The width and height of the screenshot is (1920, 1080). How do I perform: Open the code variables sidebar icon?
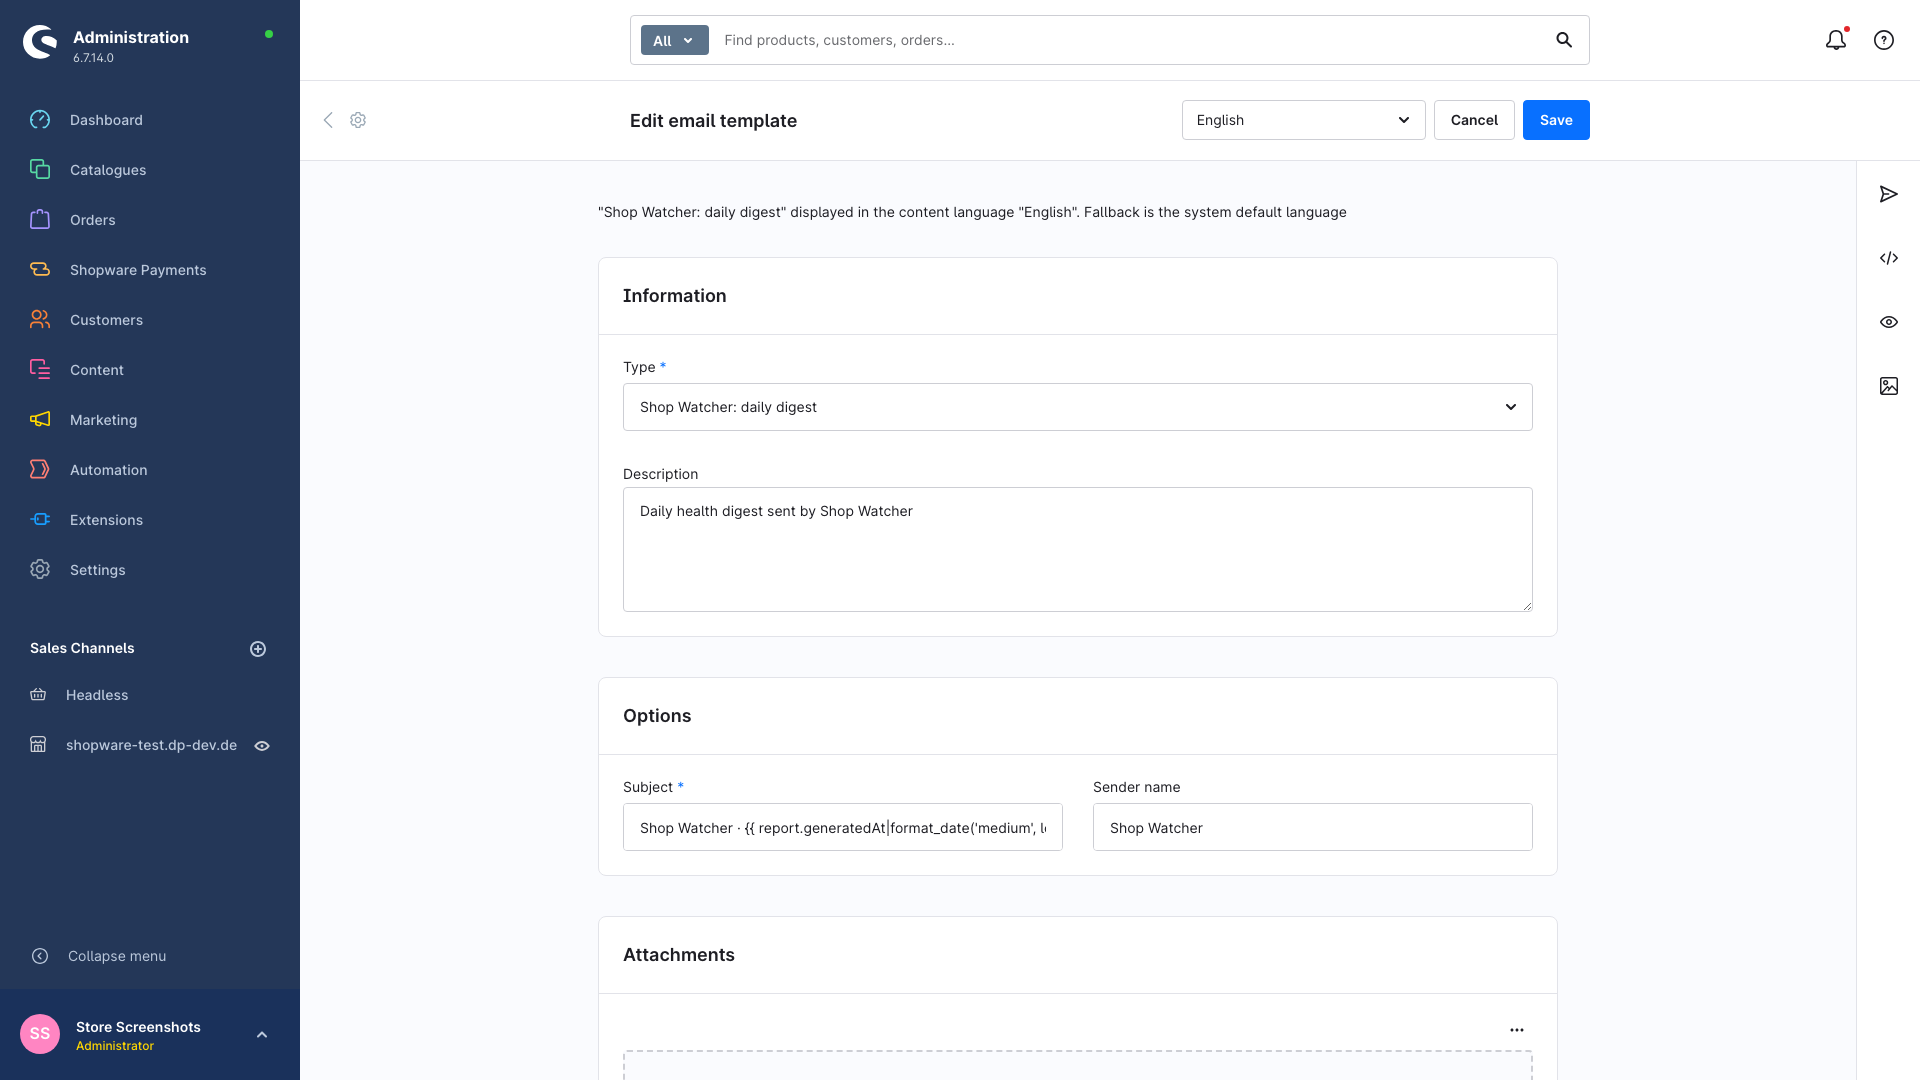tap(1888, 258)
